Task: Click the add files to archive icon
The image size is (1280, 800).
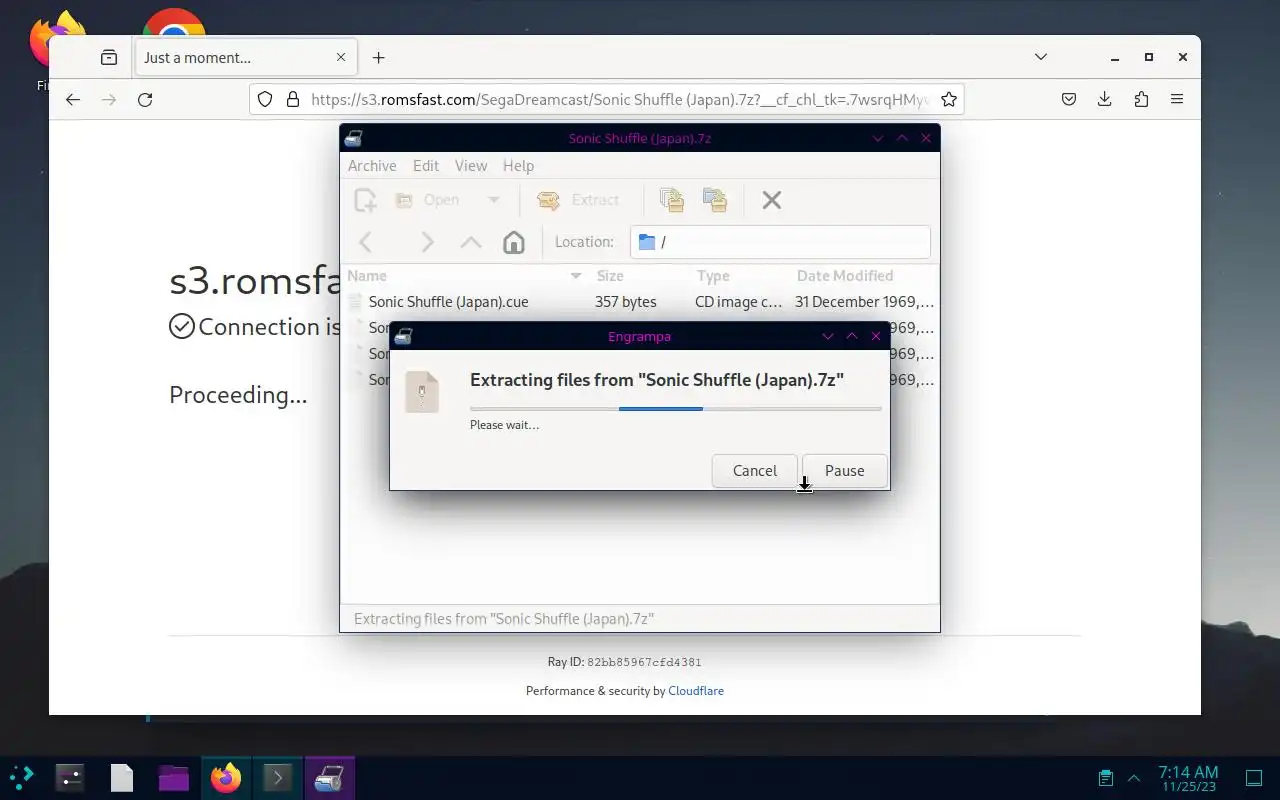Action: point(672,200)
